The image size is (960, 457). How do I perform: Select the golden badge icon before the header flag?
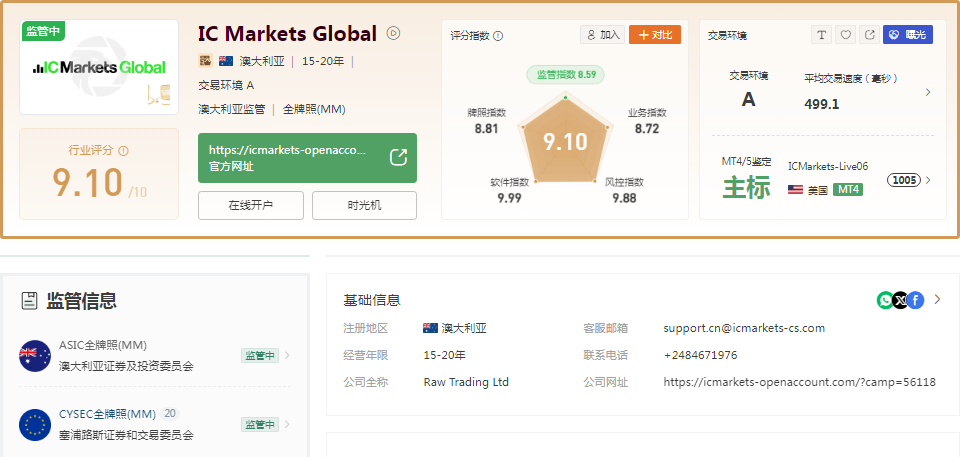click(205, 61)
